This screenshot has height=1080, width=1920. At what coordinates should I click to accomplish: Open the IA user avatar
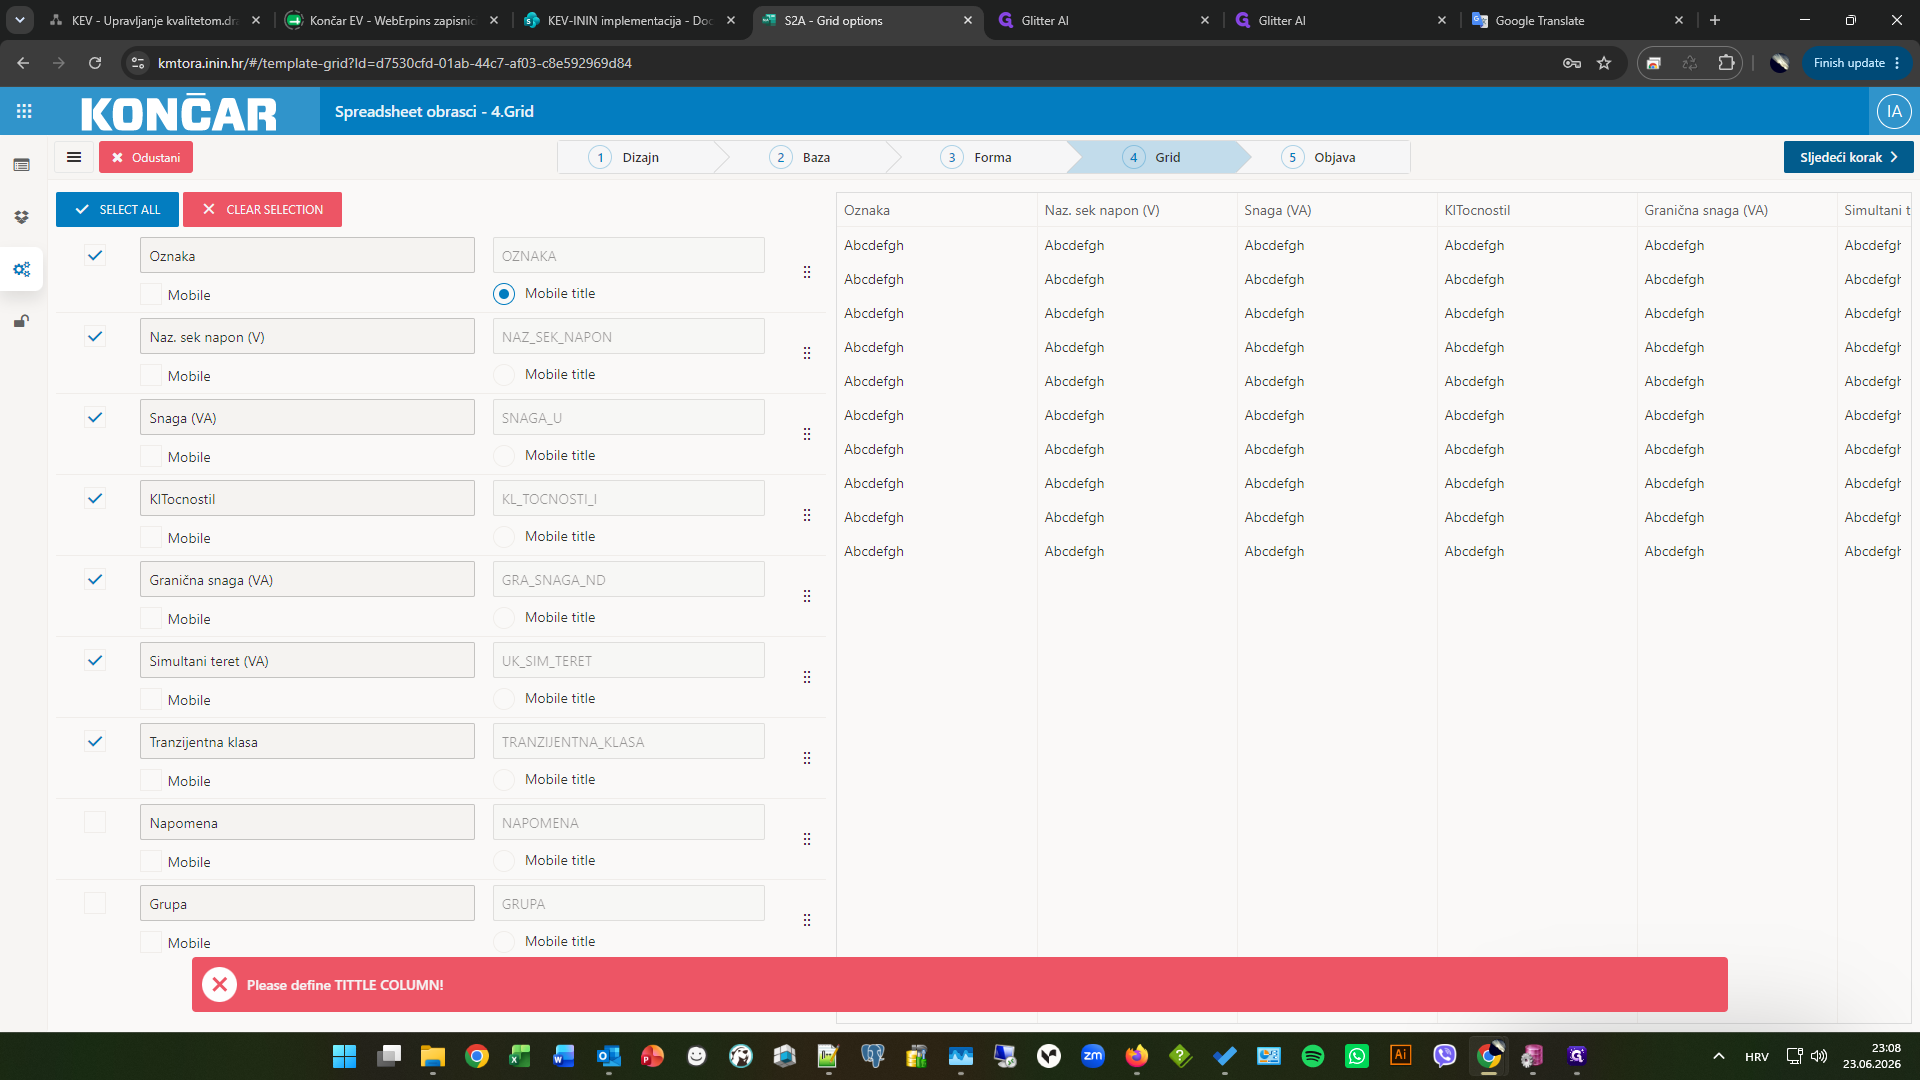coord(1894,111)
